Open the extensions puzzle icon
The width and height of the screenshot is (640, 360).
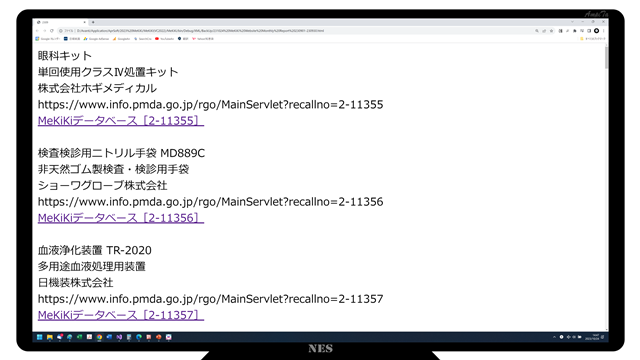(x=574, y=31)
